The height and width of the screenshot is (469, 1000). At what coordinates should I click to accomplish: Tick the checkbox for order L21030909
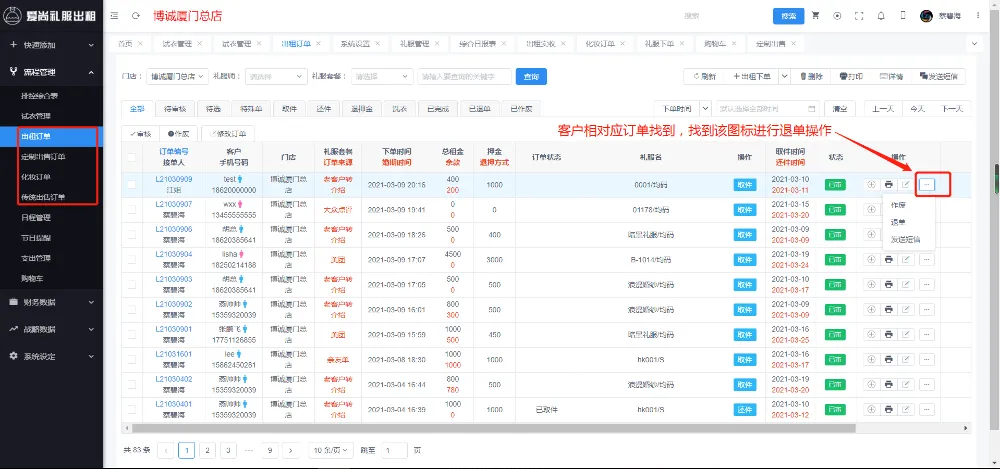[131, 185]
